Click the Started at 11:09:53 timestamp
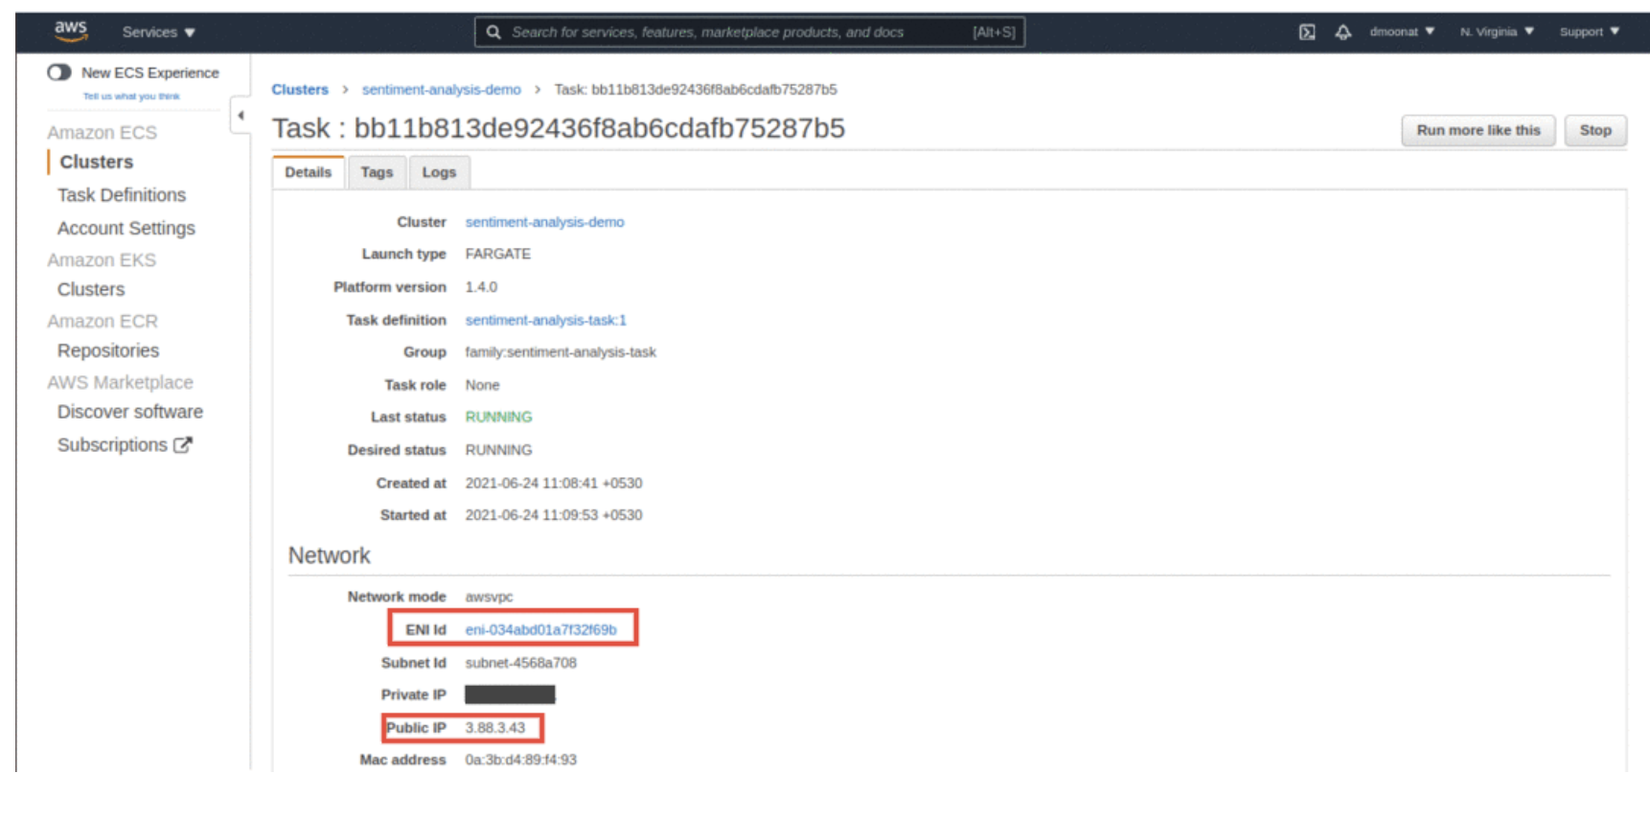Viewport: 1650px width, 814px height. click(x=554, y=515)
